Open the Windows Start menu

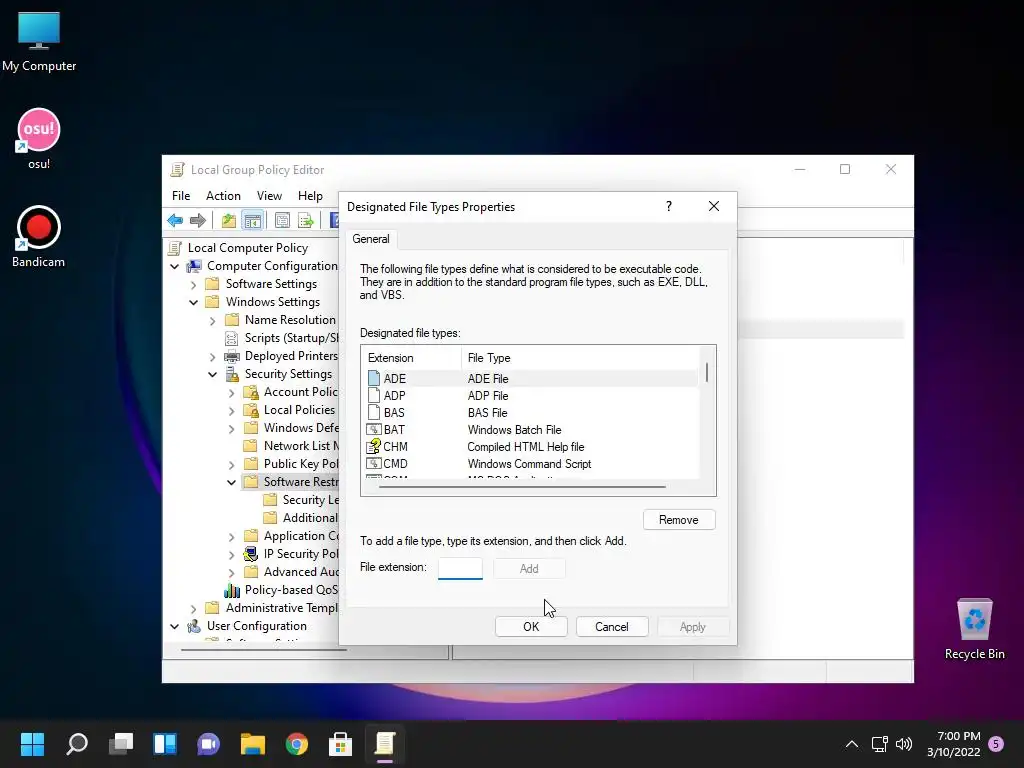(32, 744)
